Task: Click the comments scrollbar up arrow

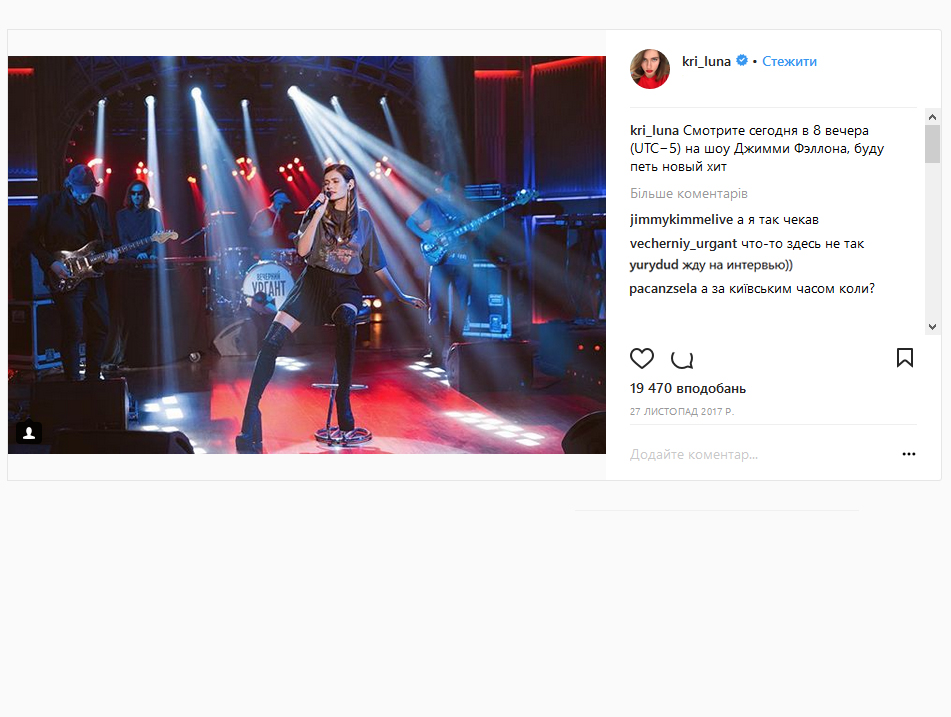Action: (932, 116)
